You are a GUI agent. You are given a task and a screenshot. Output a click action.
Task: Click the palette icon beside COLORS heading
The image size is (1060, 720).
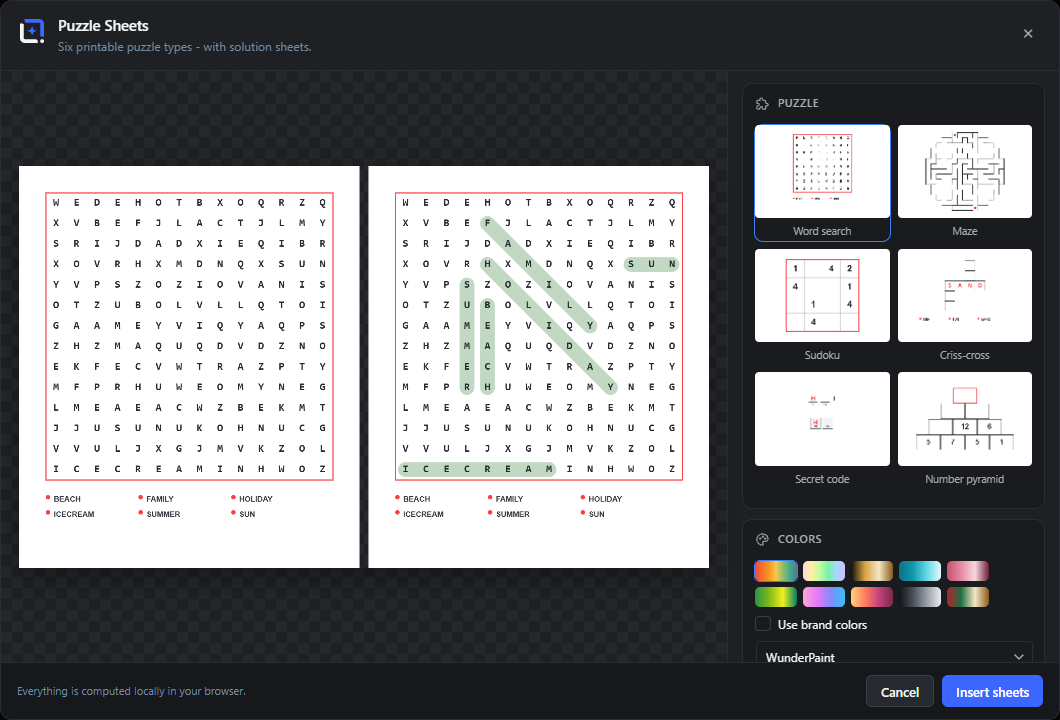[762, 539]
